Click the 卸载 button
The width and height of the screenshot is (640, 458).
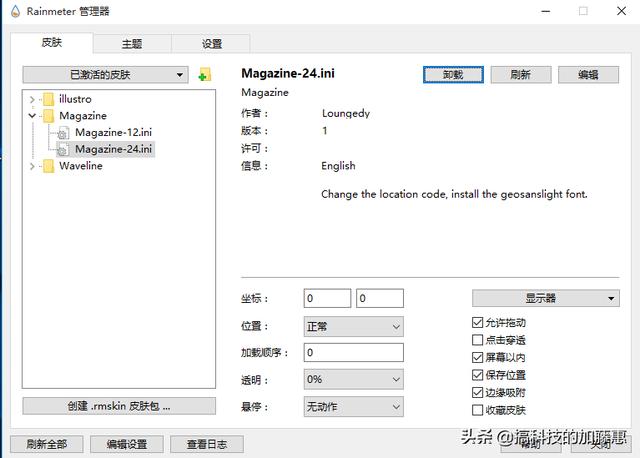(453, 75)
